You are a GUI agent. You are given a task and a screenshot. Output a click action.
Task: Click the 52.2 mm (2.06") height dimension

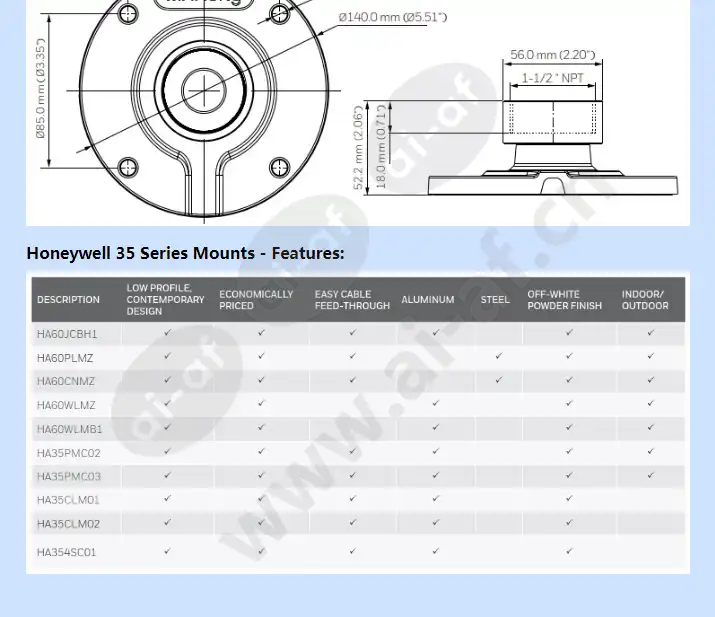pos(358,148)
